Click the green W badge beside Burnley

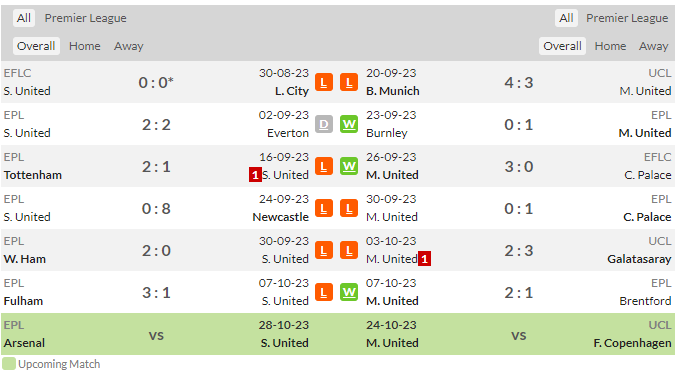tap(349, 124)
